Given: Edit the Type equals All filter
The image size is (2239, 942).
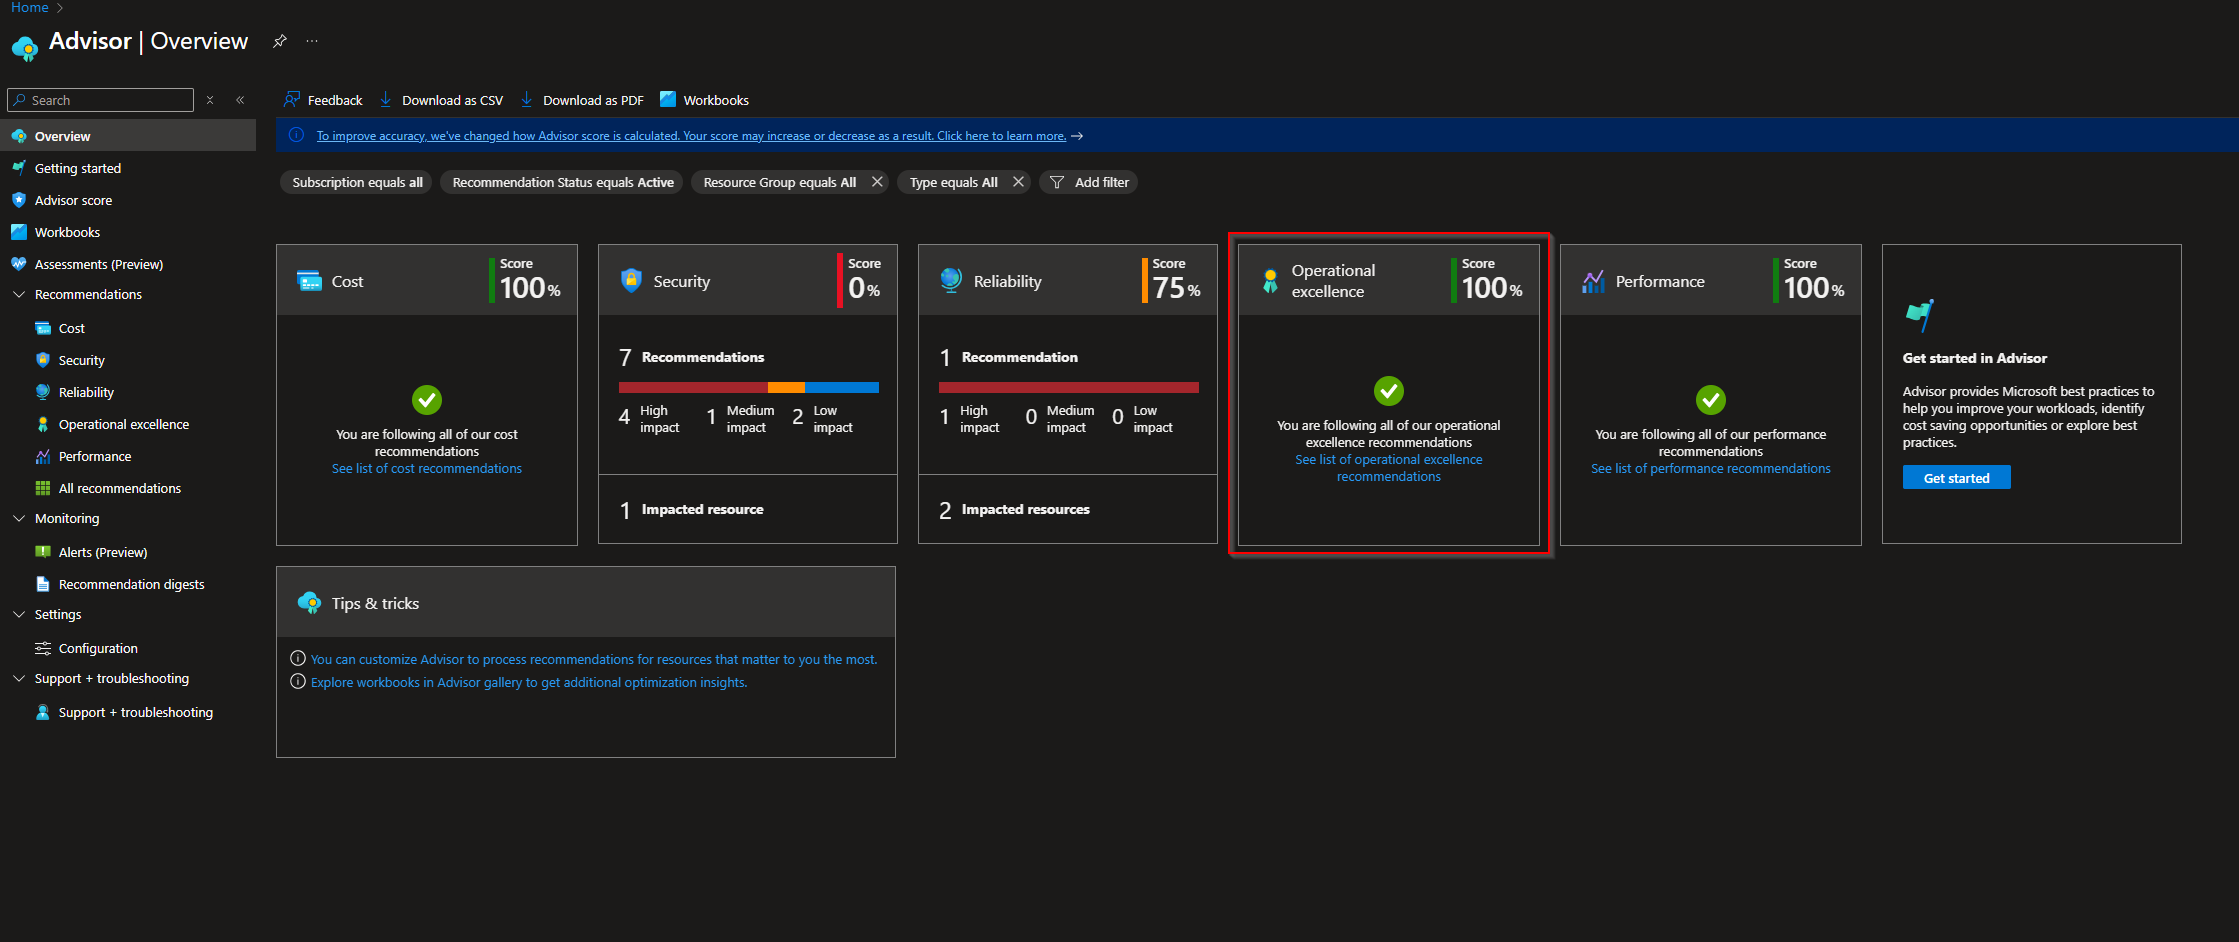Looking at the screenshot, I should pos(953,182).
